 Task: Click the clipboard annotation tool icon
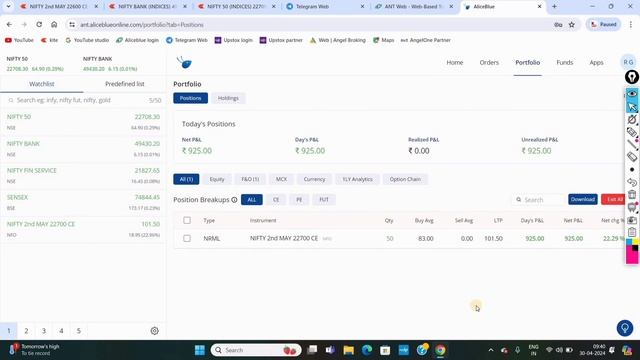[x=632, y=232]
